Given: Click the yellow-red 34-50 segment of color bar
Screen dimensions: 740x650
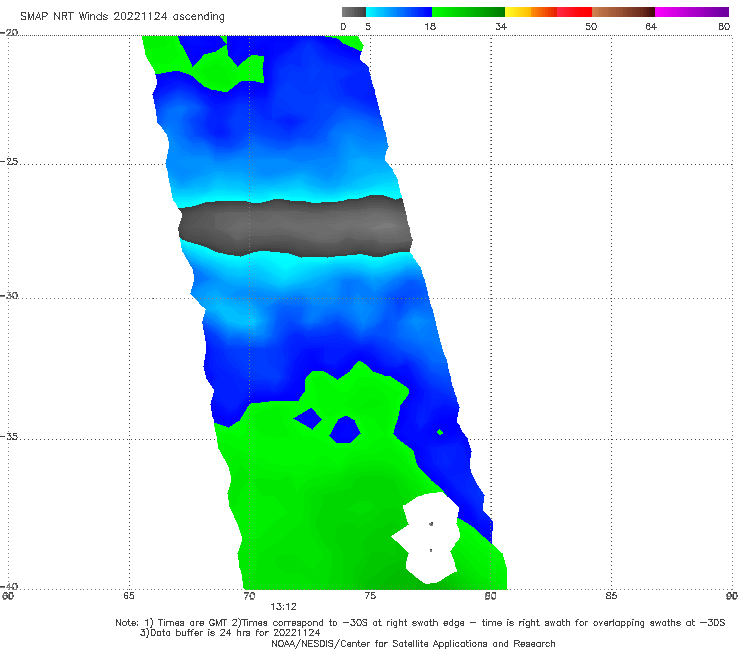Looking at the screenshot, I should coord(548,12).
